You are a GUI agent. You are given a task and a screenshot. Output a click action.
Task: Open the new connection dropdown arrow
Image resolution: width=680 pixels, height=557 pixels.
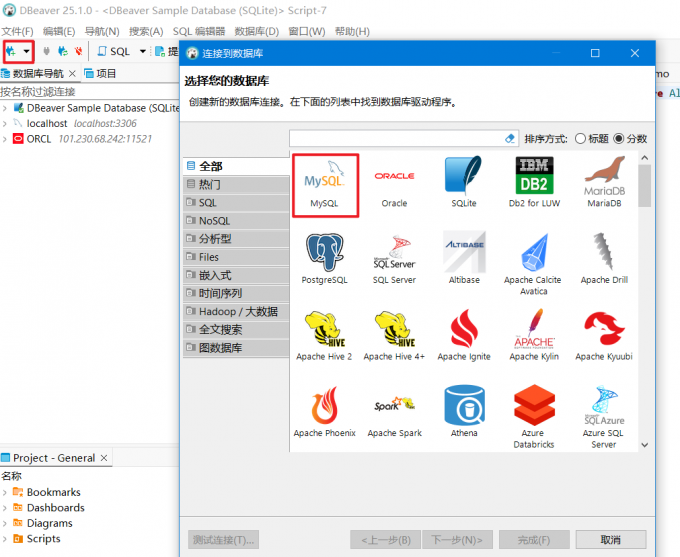click(x=27, y=52)
